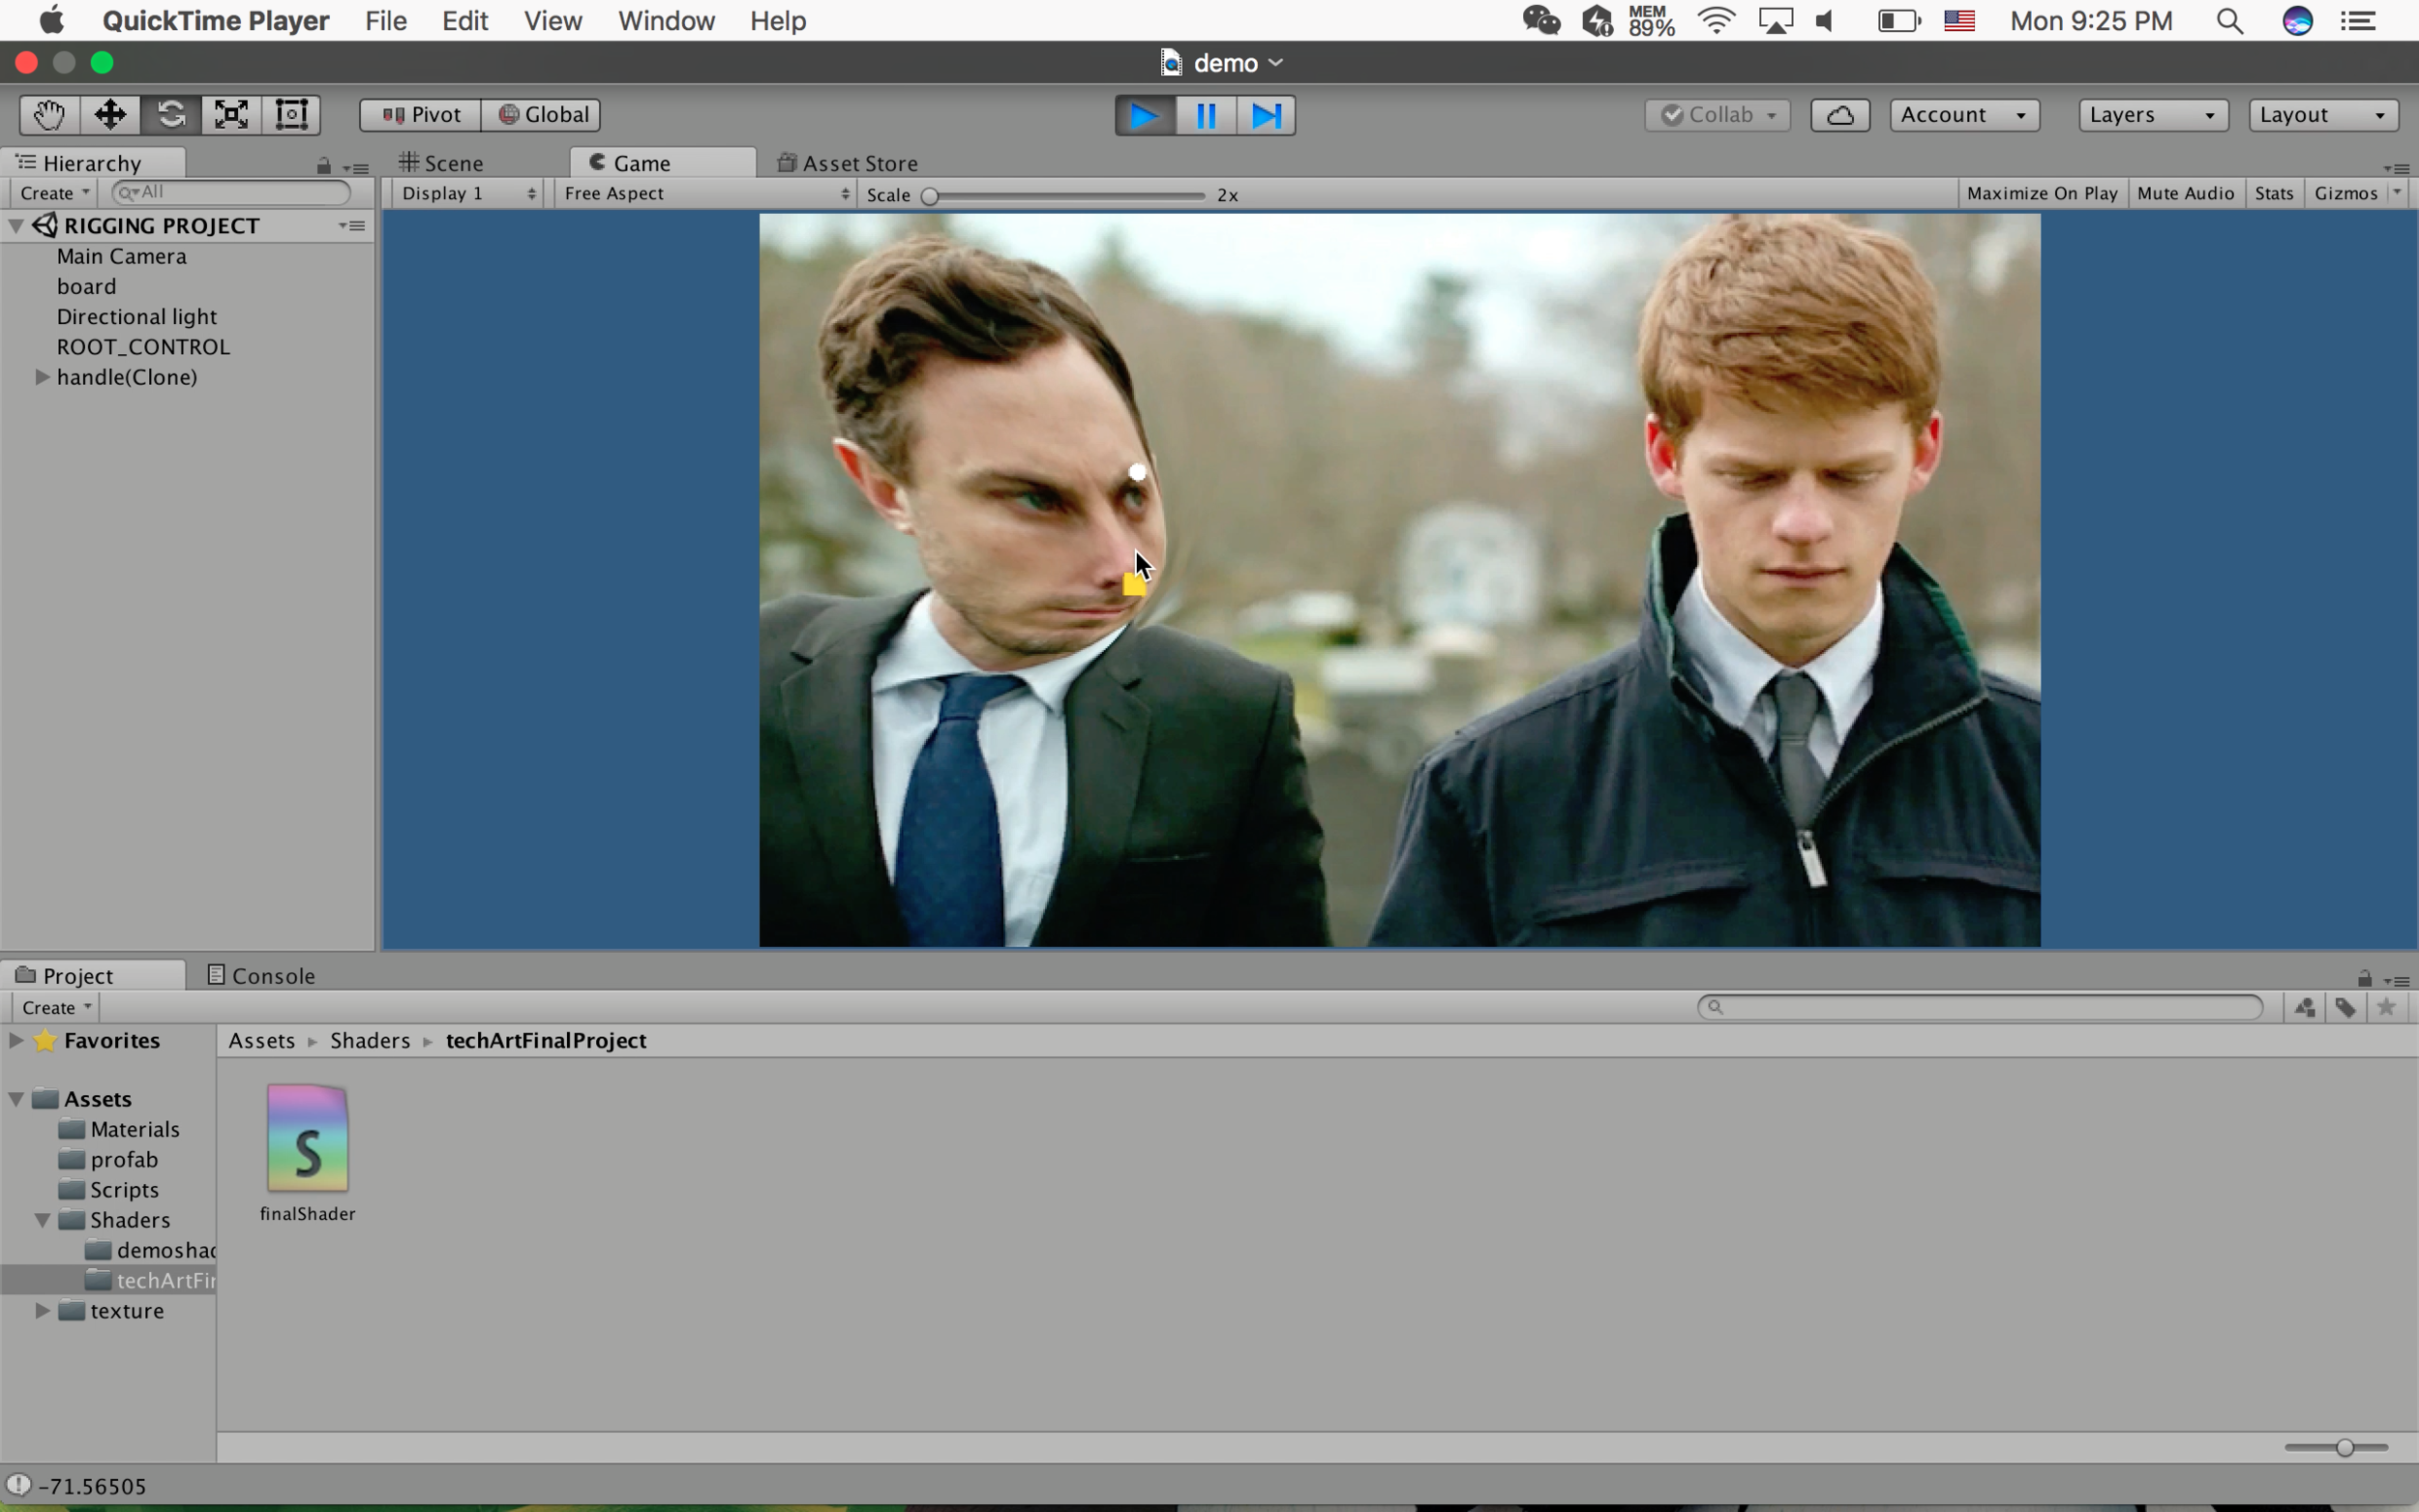Select the Scale tool

point(231,115)
